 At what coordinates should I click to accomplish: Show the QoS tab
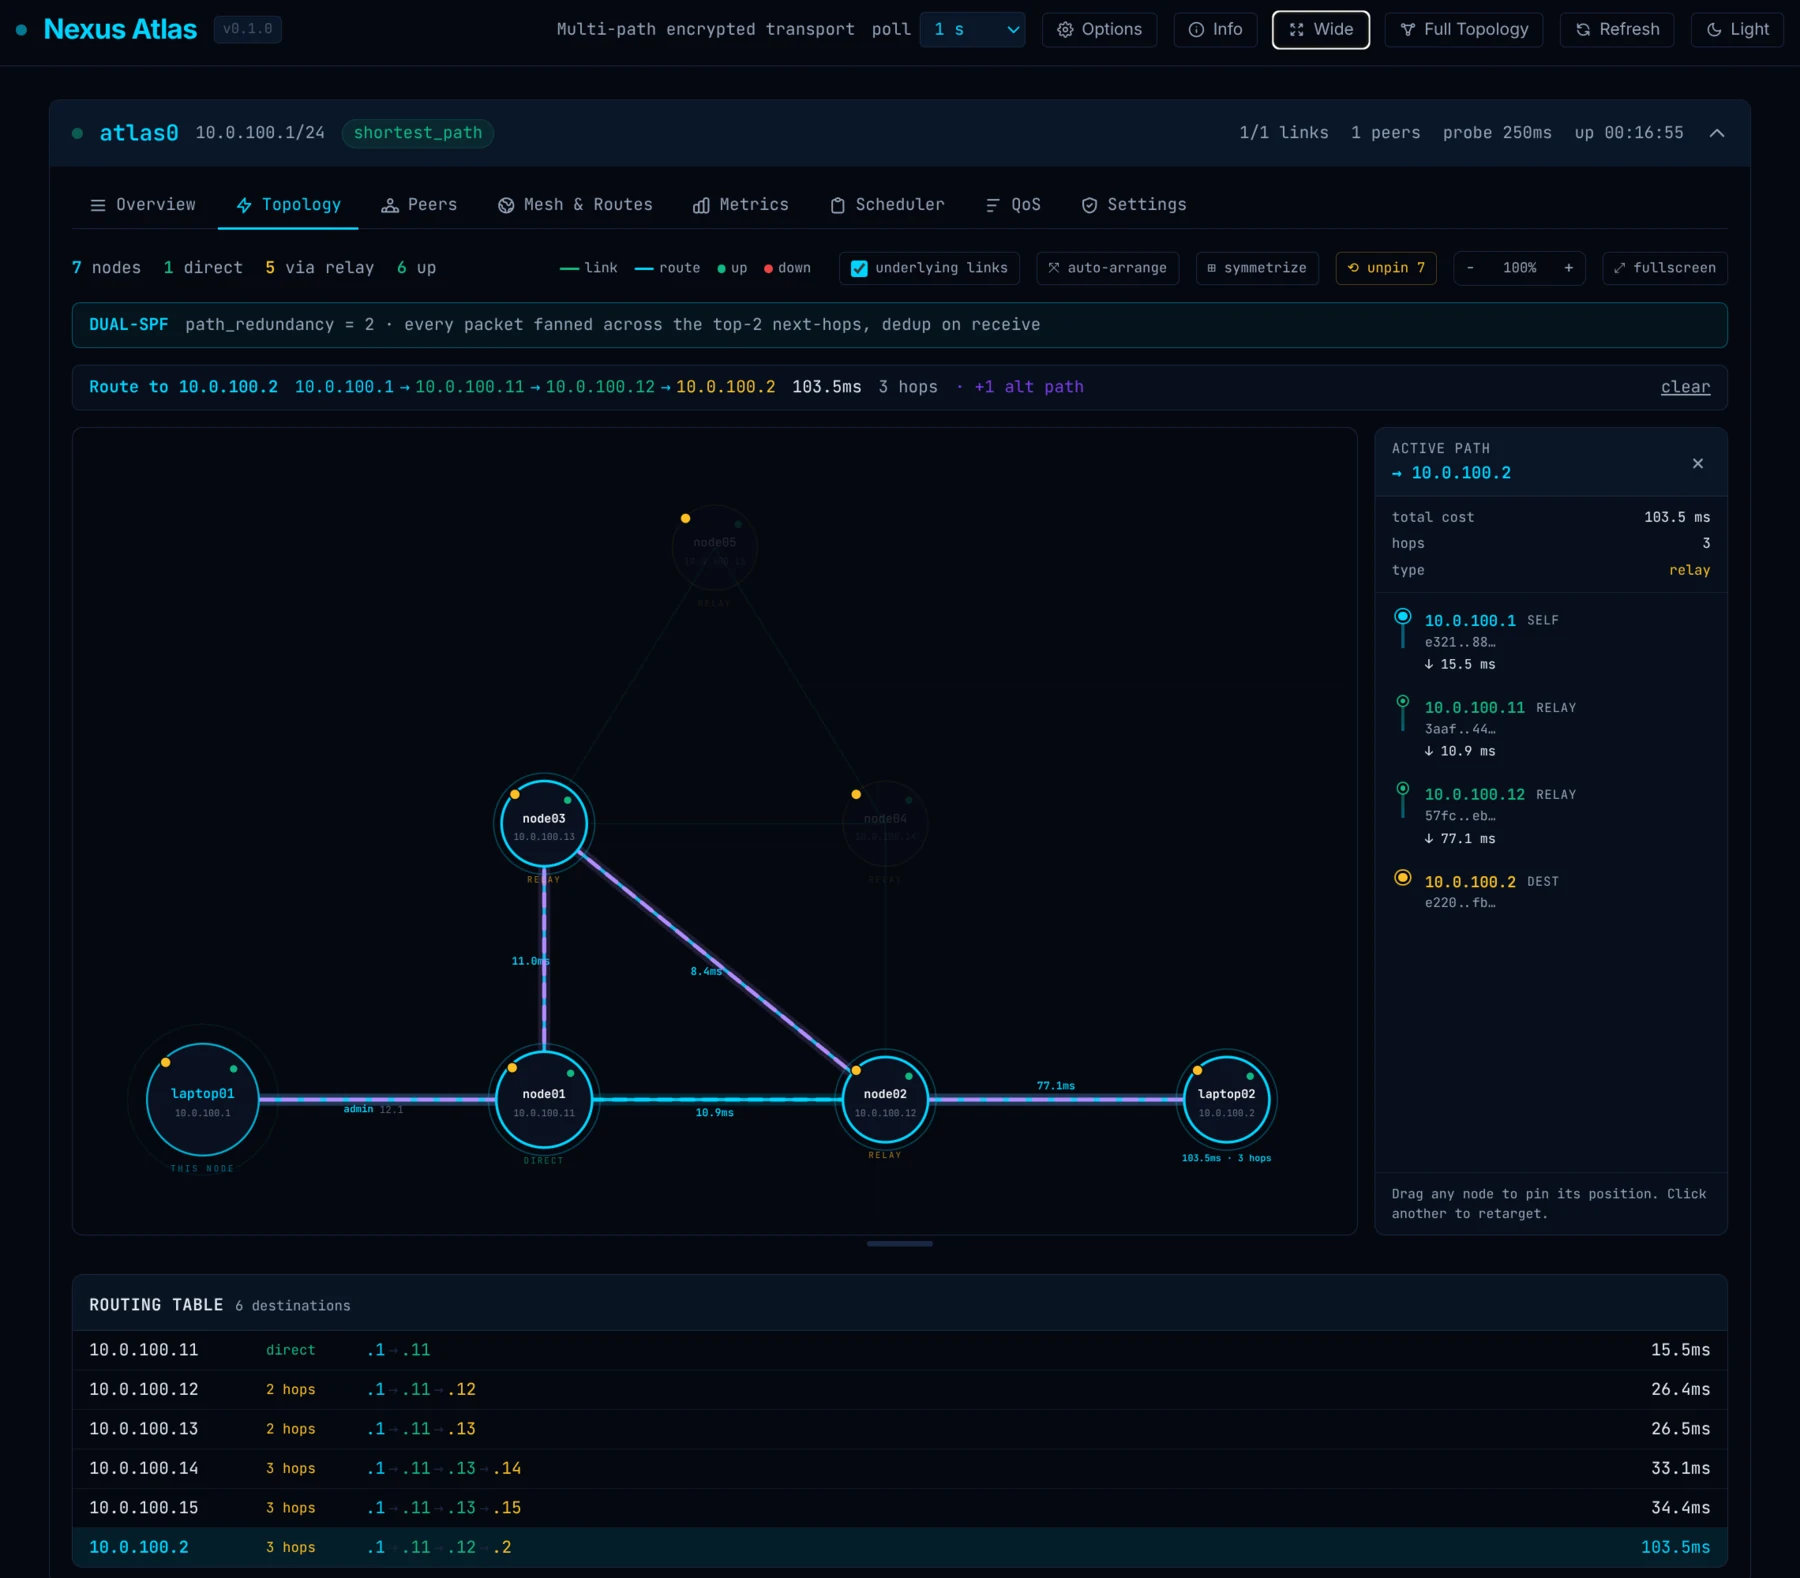[x=1013, y=205]
